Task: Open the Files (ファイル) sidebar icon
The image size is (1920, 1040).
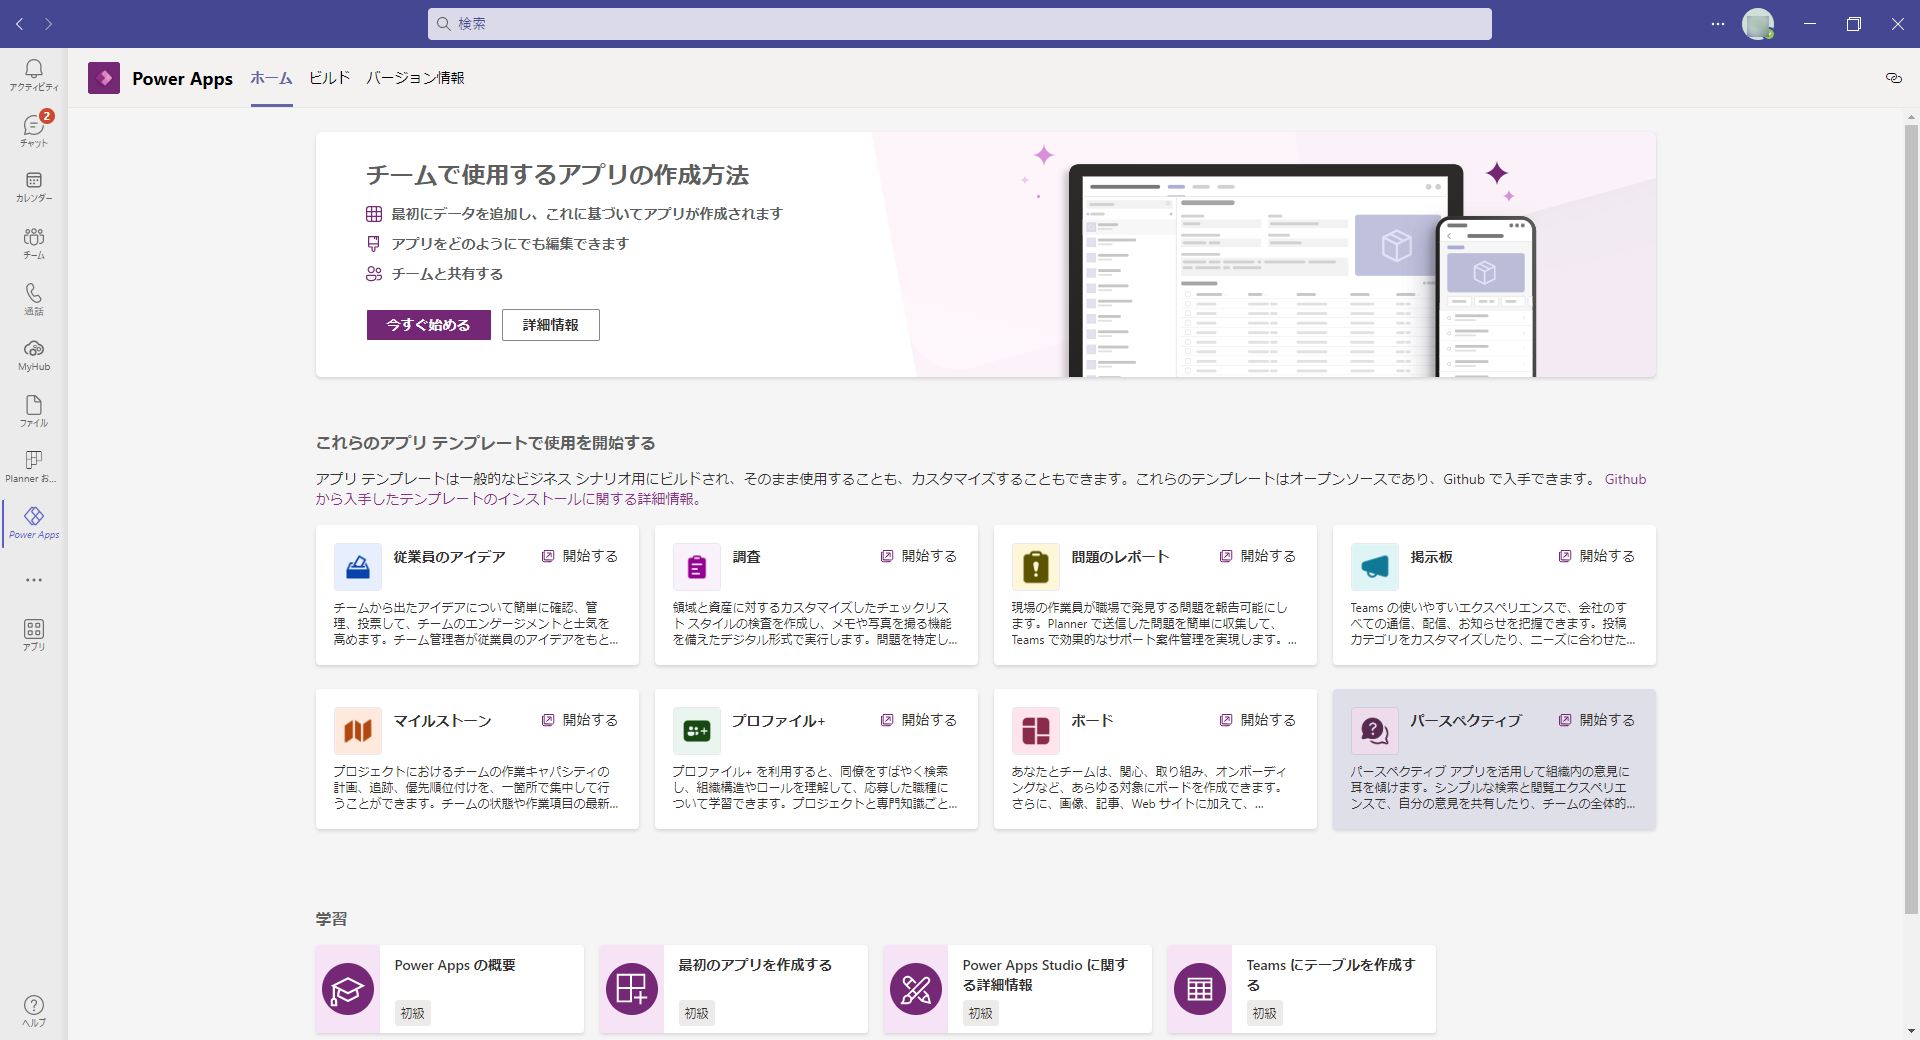Action: (34, 411)
